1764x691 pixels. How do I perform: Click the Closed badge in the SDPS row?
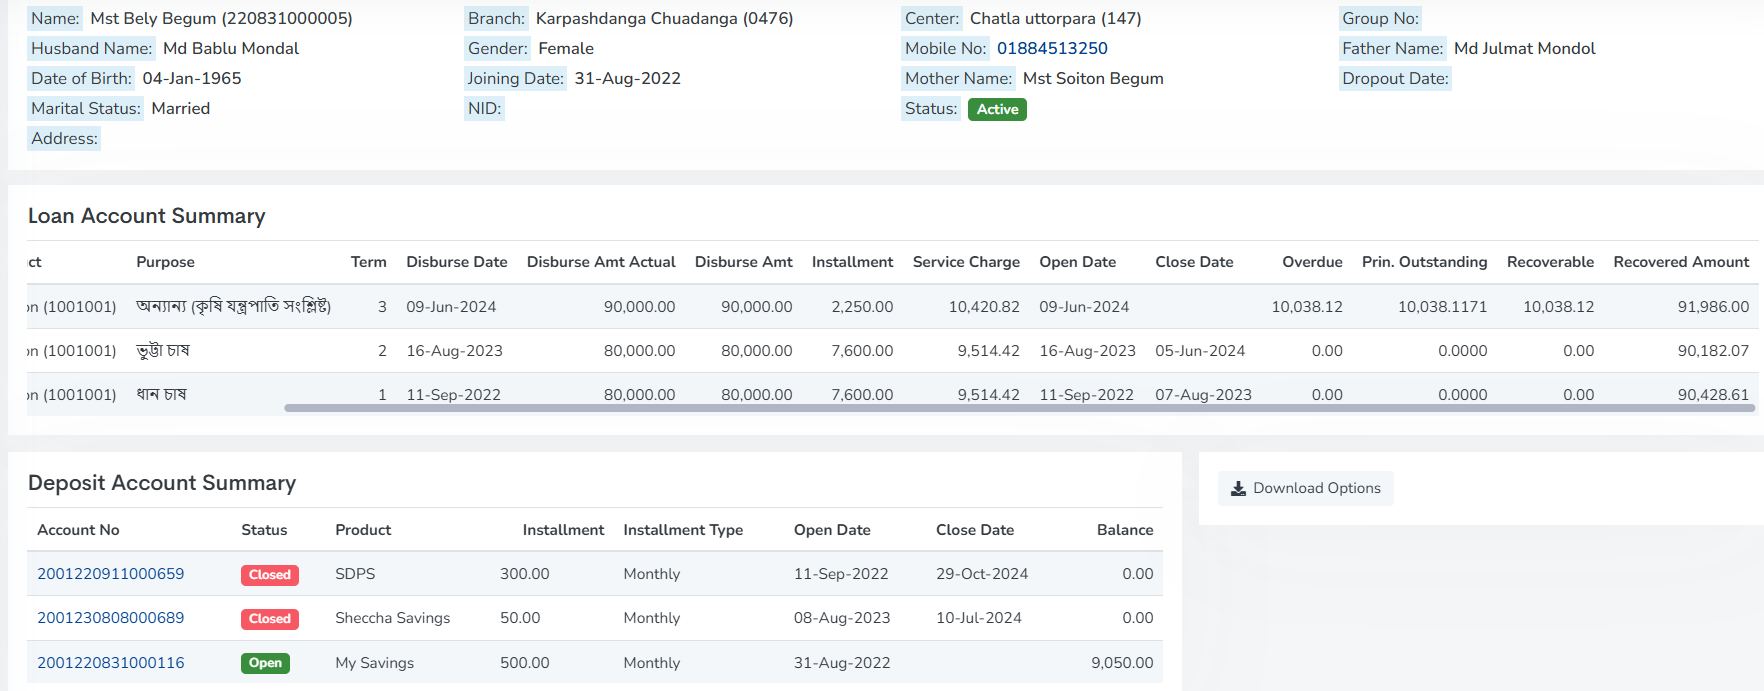[x=270, y=575]
